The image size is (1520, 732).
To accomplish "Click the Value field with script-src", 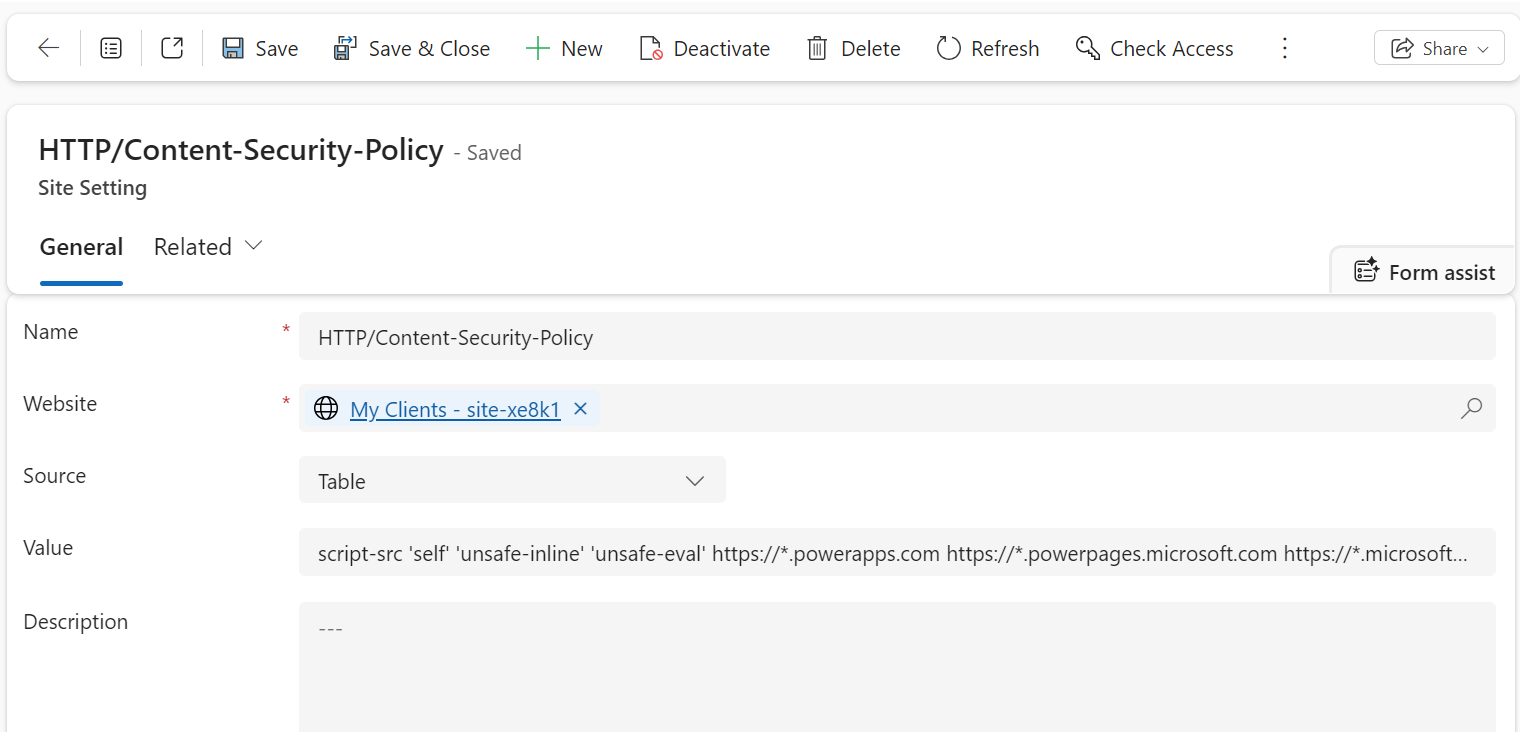I will 897,553.
